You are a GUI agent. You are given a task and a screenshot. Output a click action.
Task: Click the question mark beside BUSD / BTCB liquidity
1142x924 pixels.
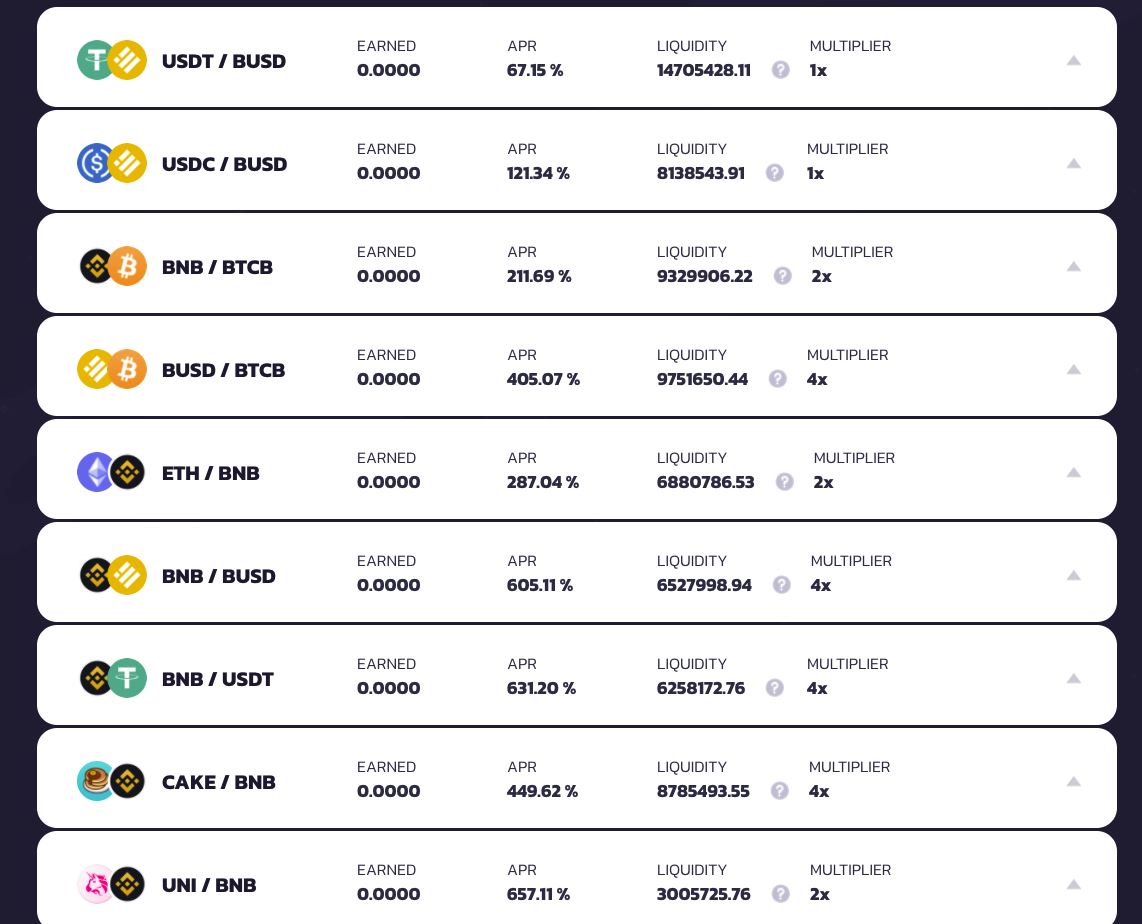click(777, 379)
